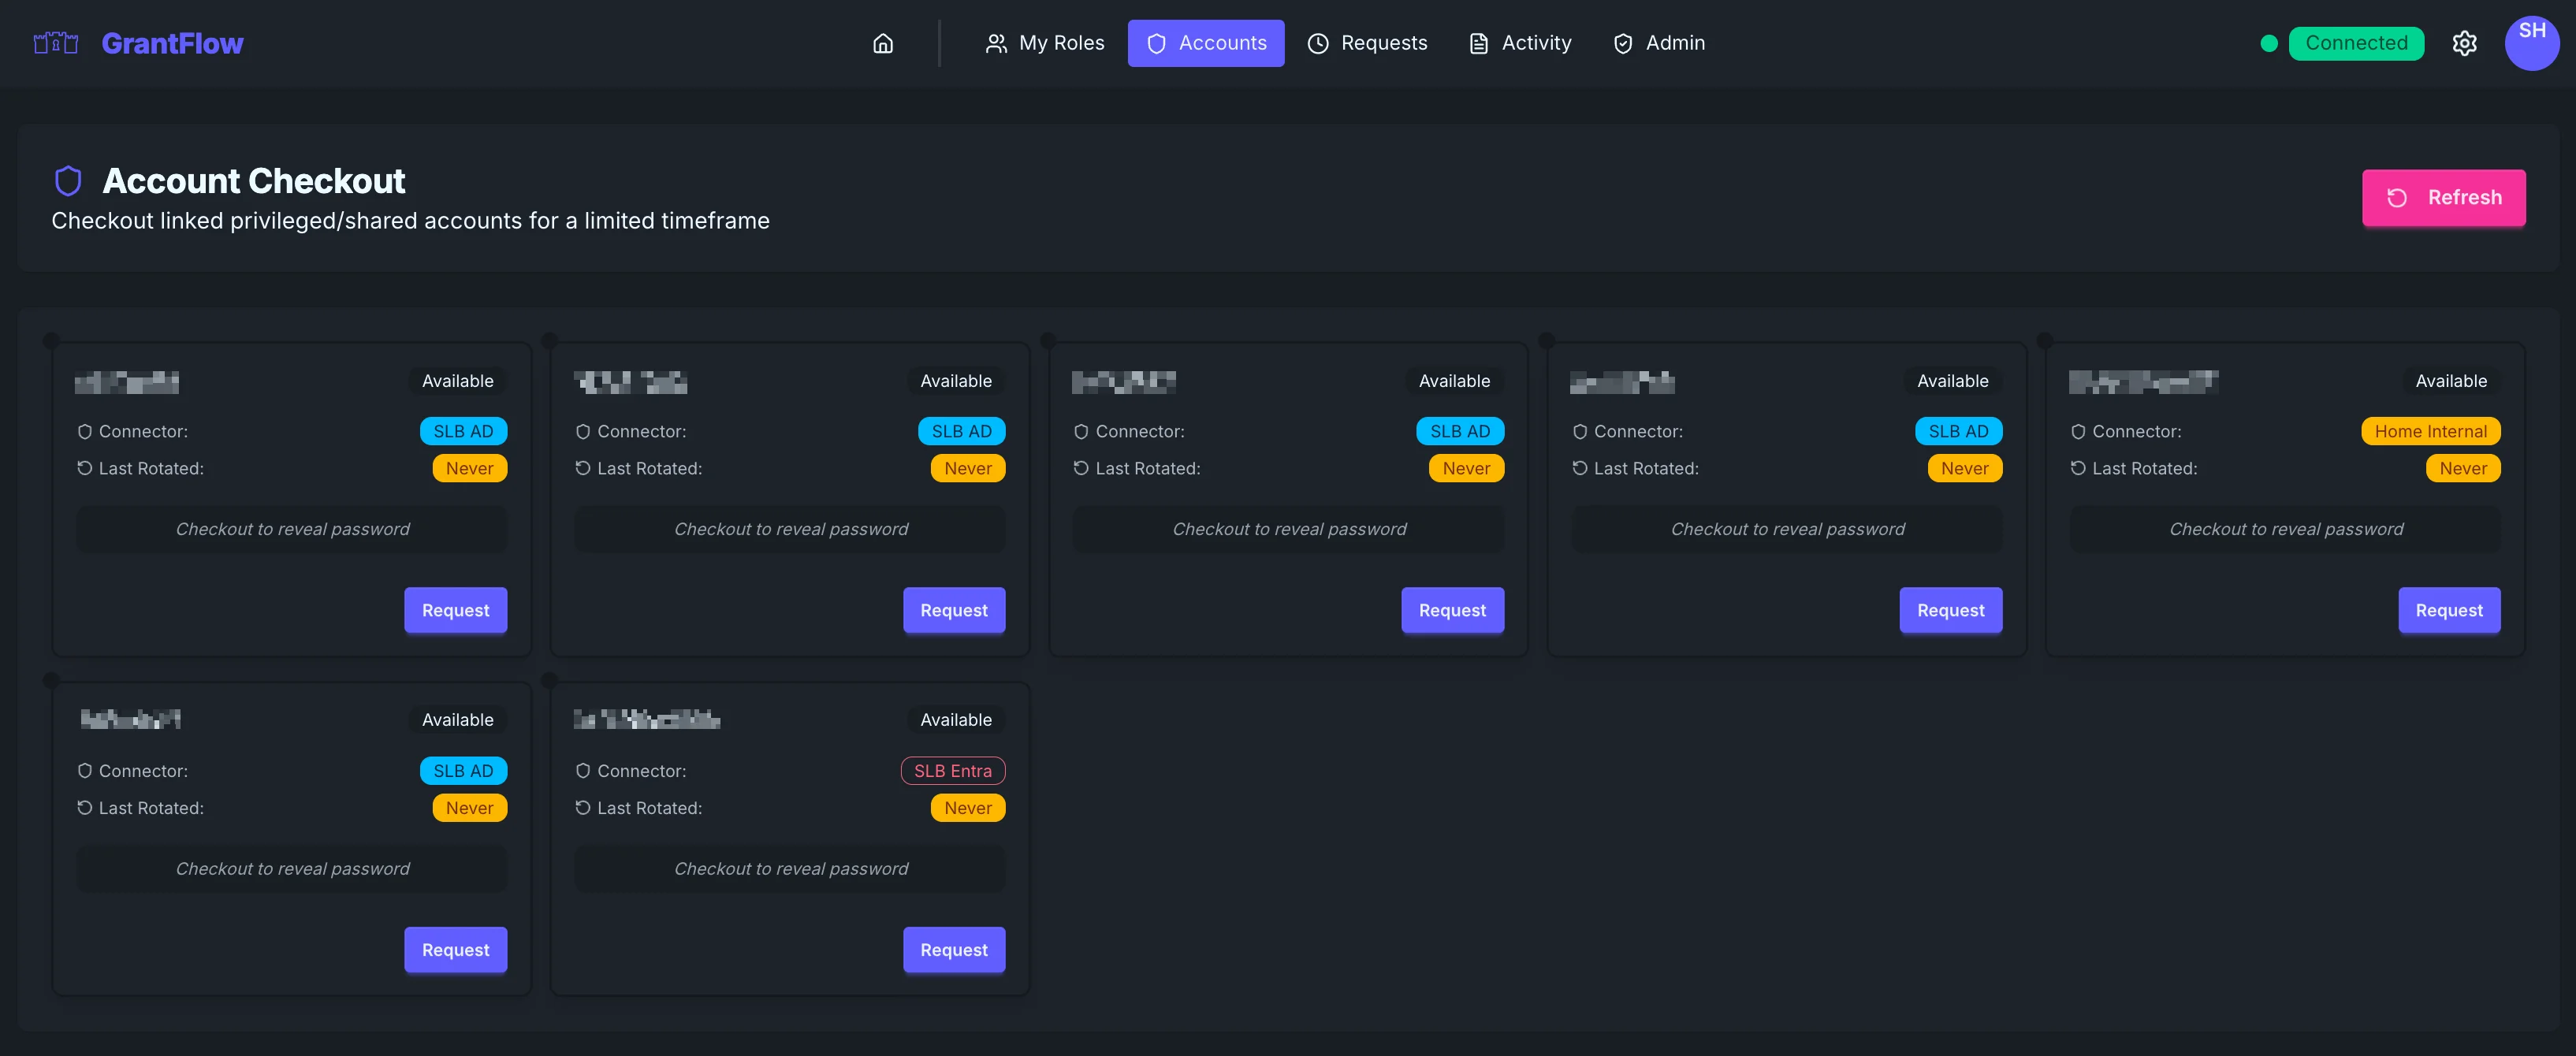Click the Never badge on the first account card
Viewport: 2576px width, 1056px height.
(x=468, y=468)
